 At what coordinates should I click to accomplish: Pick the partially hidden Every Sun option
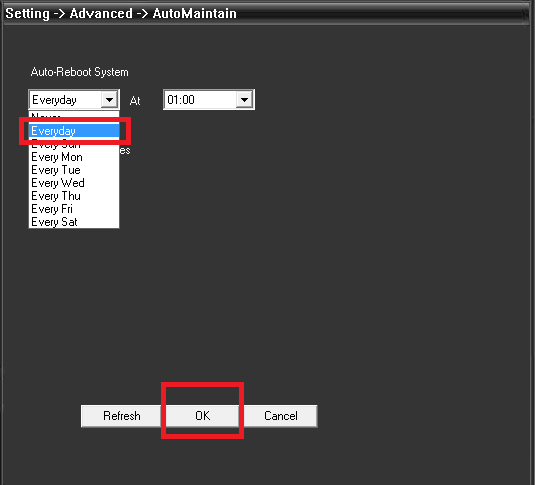(x=74, y=145)
